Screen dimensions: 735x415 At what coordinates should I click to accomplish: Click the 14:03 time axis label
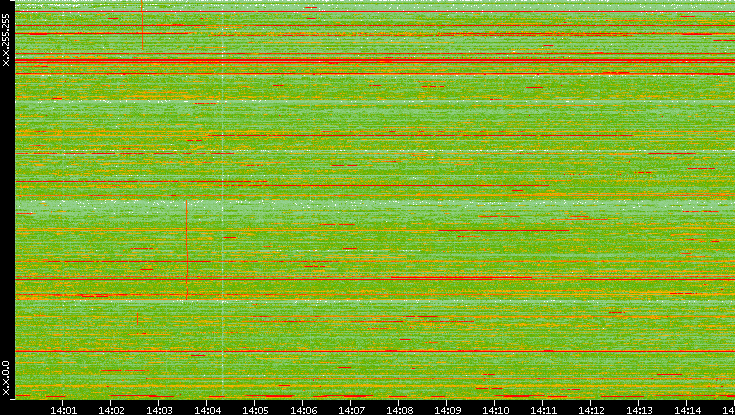tap(159, 411)
